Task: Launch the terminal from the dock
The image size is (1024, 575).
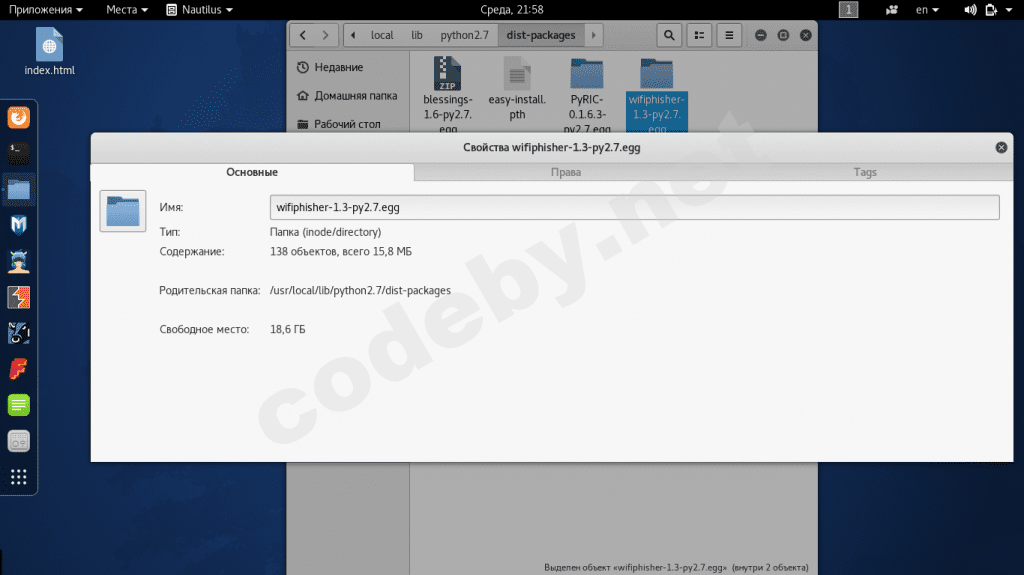Action: click(18, 154)
